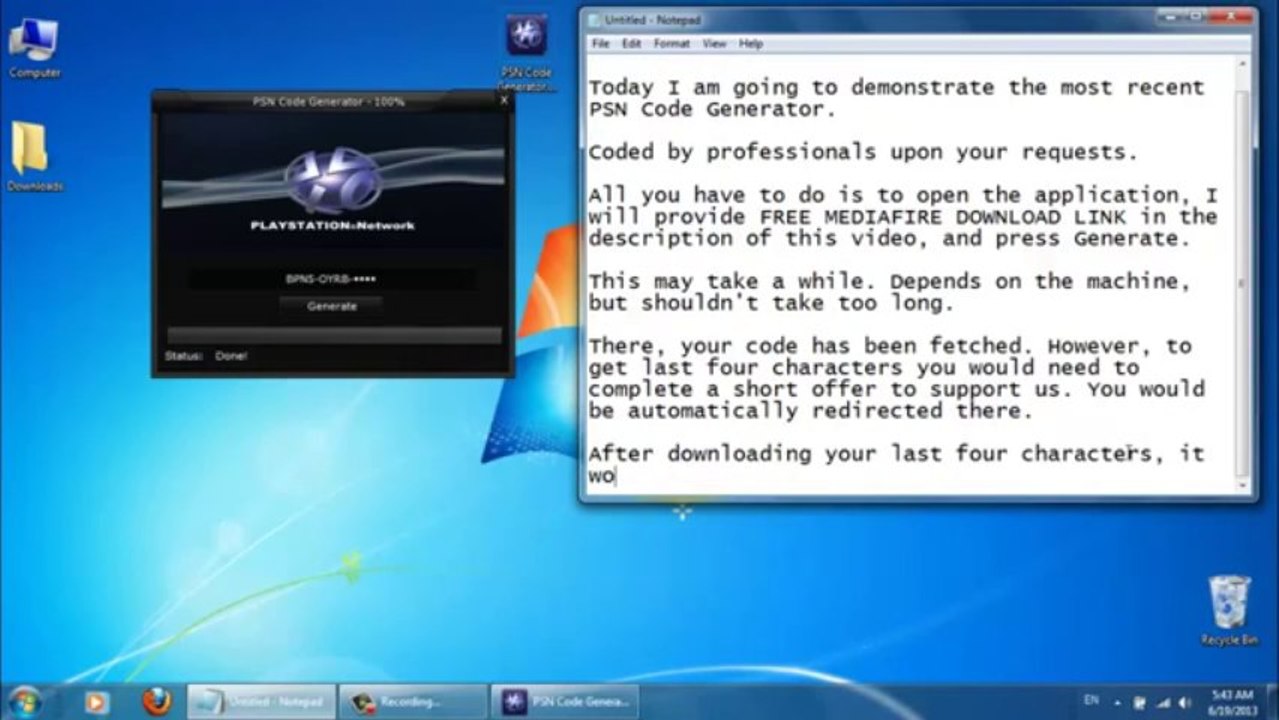Switch to Untitled - Notepad taskbar button
This screenshot has height=720, width=1279.
[x=262, y=702]
